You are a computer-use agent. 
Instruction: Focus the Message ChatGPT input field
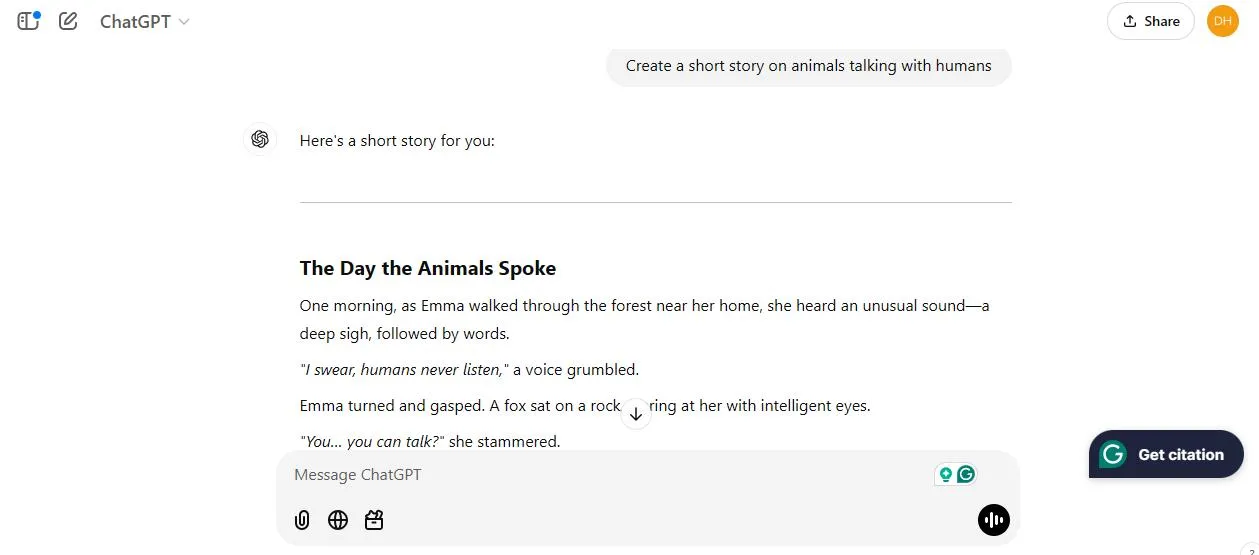[600, 475]
